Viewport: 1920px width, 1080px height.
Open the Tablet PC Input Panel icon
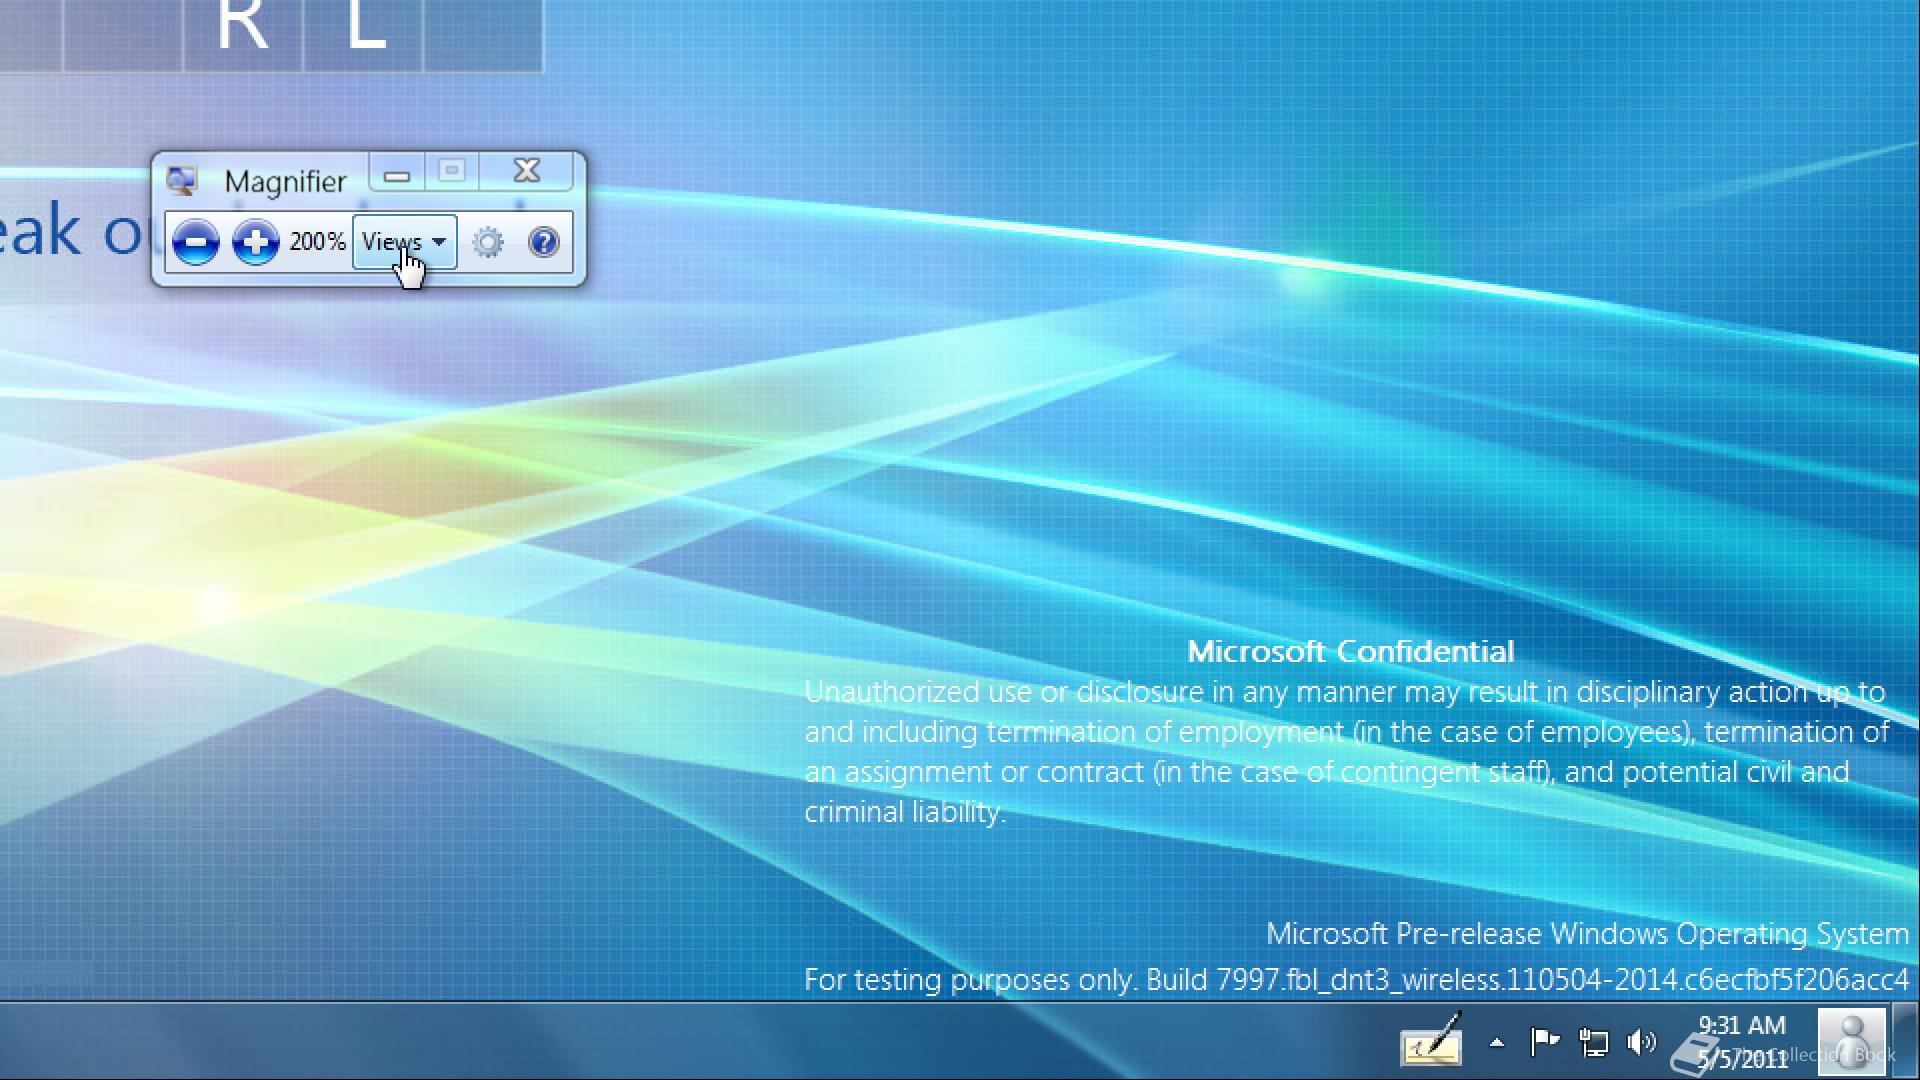(1431, 1043)
